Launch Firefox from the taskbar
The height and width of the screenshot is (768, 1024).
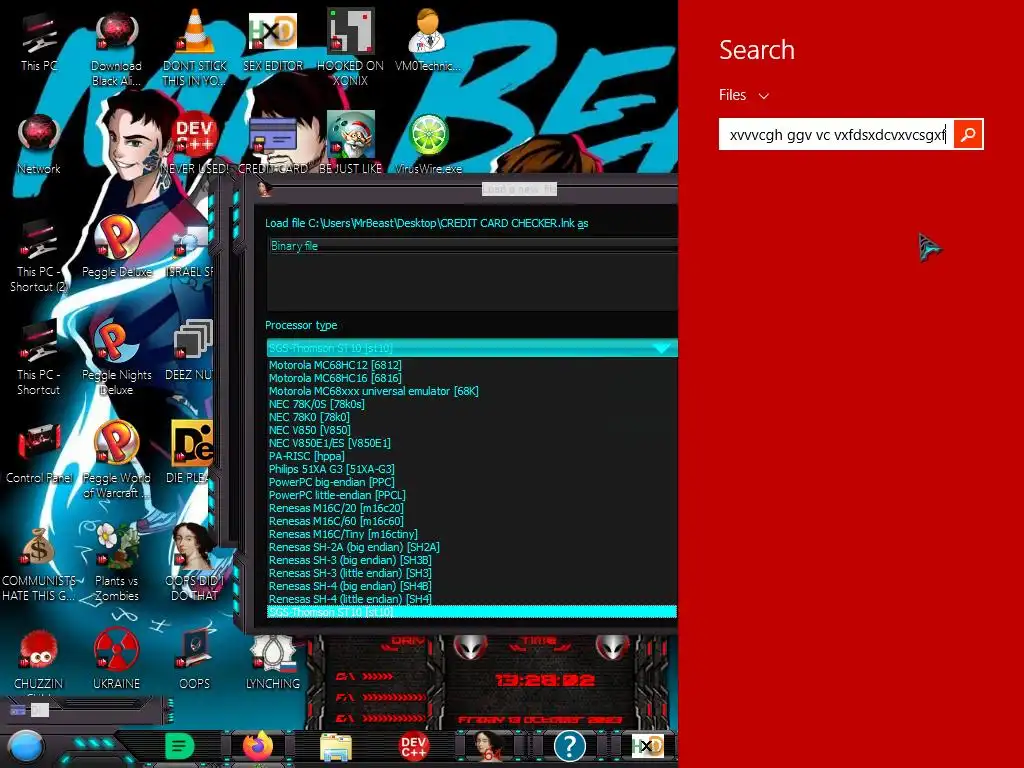tap(258, 746)
